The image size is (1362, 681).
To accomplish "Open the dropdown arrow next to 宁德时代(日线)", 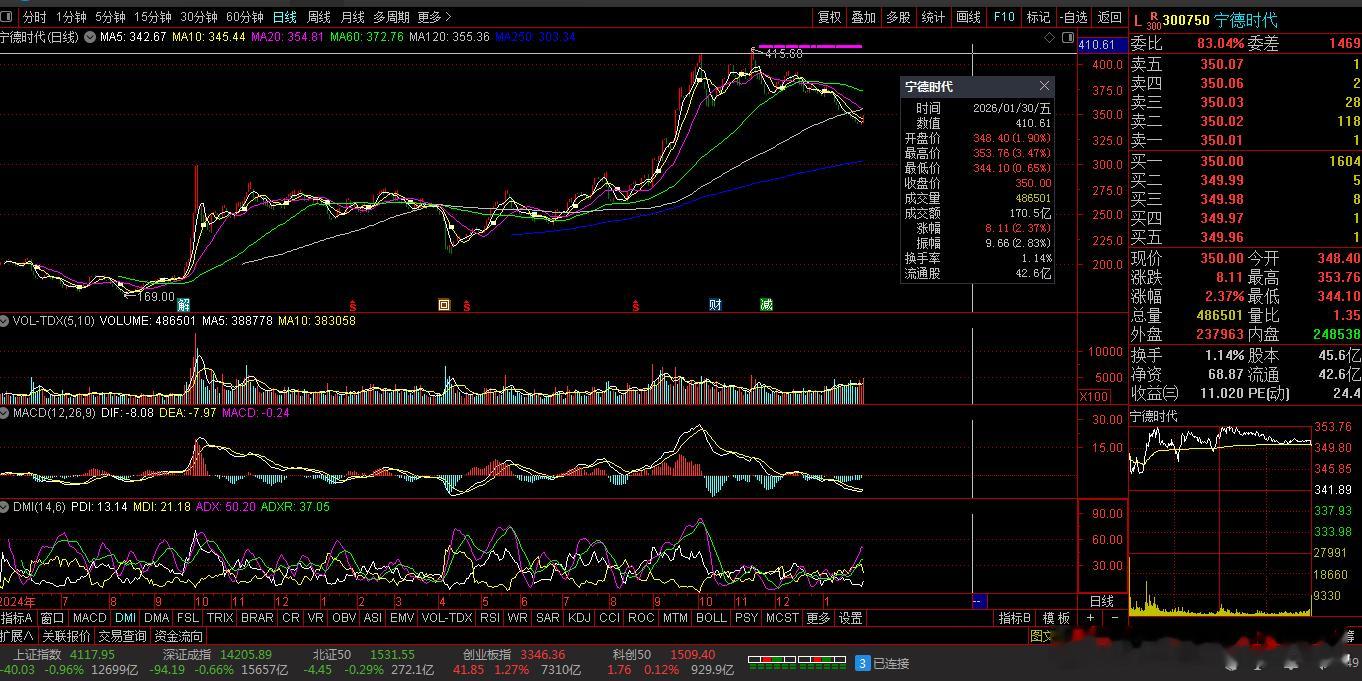I will (88, 37).
